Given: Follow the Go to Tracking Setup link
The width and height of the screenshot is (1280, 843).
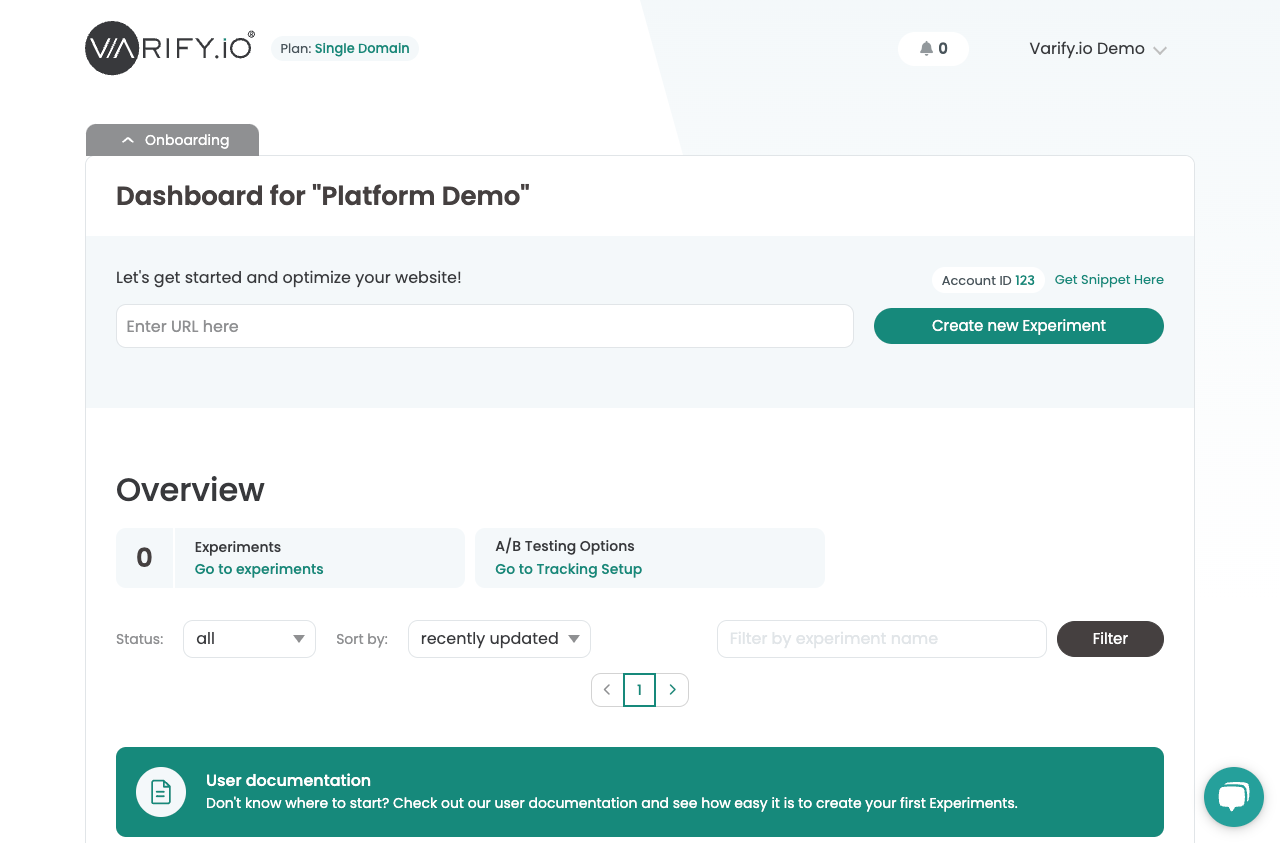Looking at the screenshot, I should (x=568, y=569).
